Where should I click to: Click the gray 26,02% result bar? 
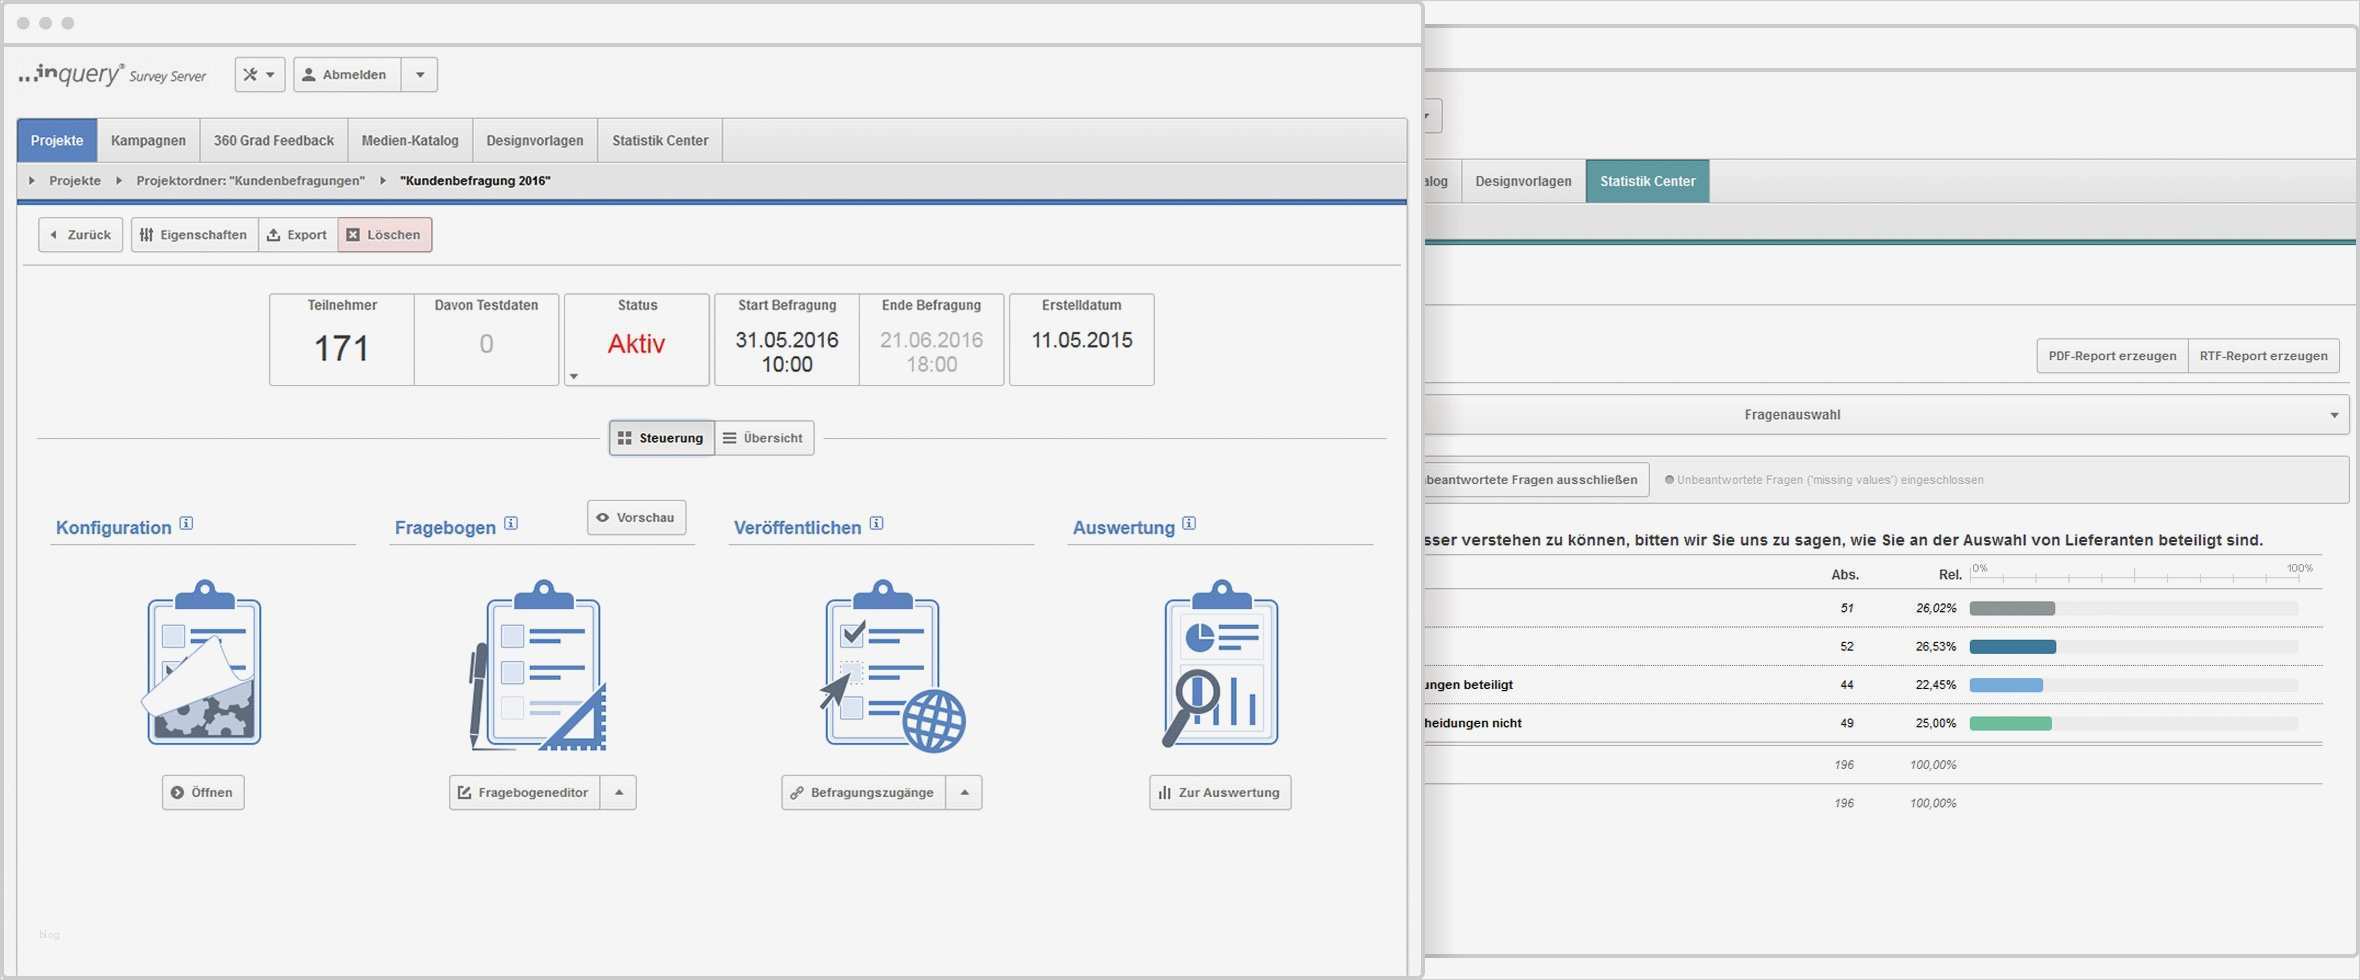point(2012,609)
